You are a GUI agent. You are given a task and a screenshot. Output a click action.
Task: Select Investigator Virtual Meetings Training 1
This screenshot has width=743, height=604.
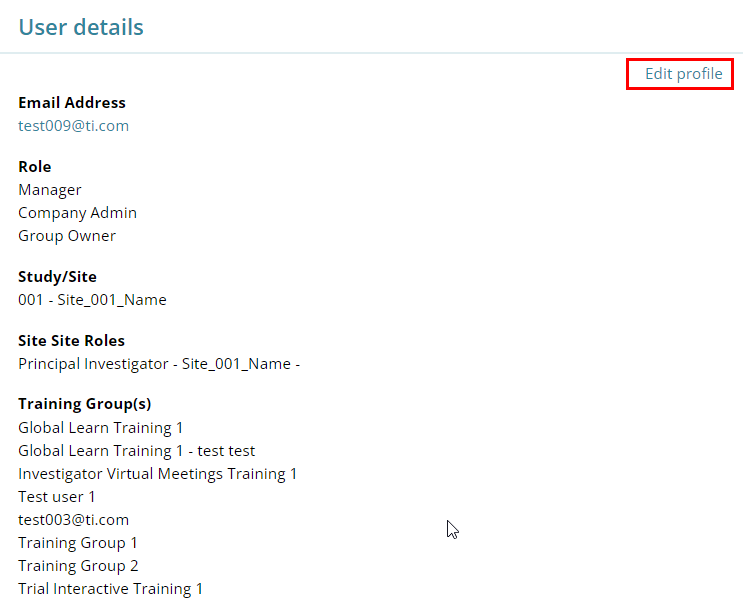(157, 474)
